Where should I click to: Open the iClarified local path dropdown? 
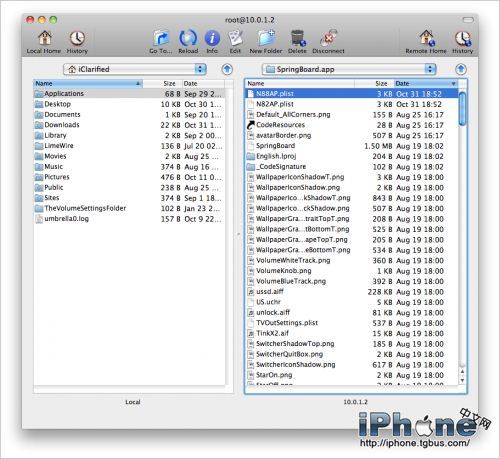(x=135, y=69)
